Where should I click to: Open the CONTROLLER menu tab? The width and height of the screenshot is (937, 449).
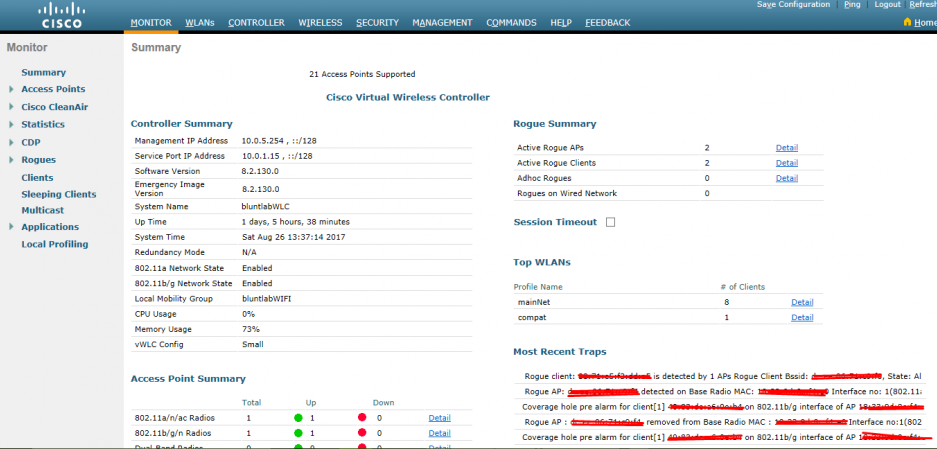point(256,23)
